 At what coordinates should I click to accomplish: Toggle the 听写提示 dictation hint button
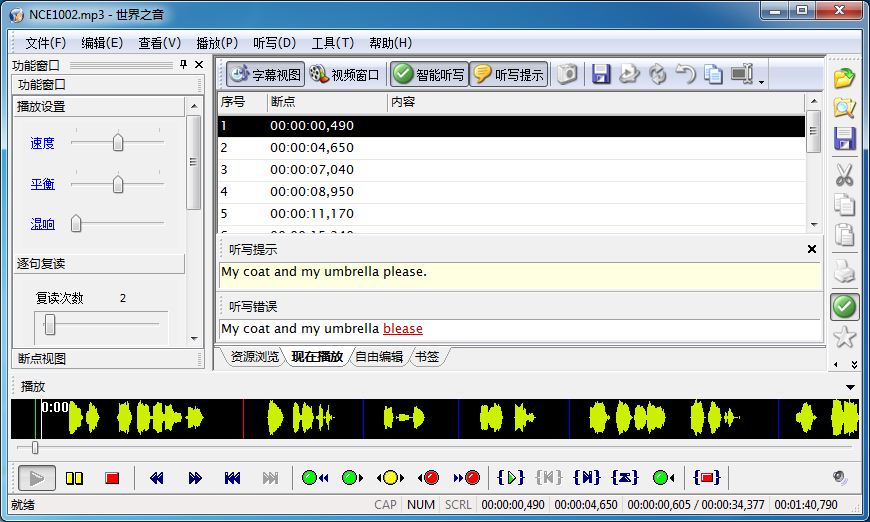pos(509,74)
